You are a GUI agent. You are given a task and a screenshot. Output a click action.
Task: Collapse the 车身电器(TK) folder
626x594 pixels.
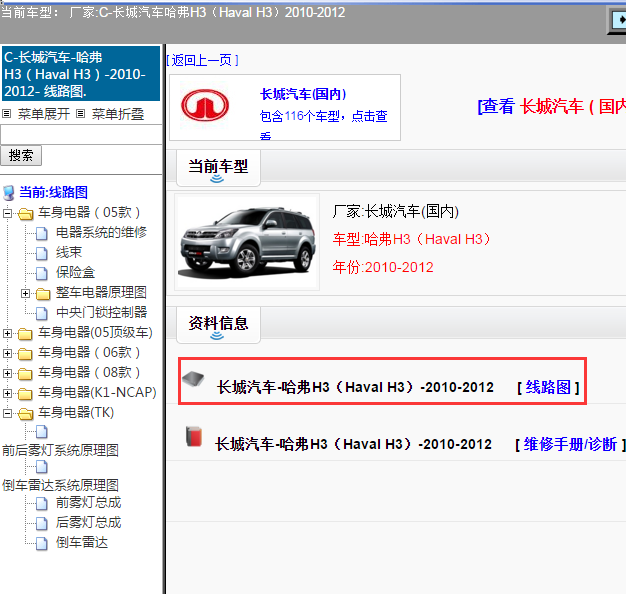[7, 414]
